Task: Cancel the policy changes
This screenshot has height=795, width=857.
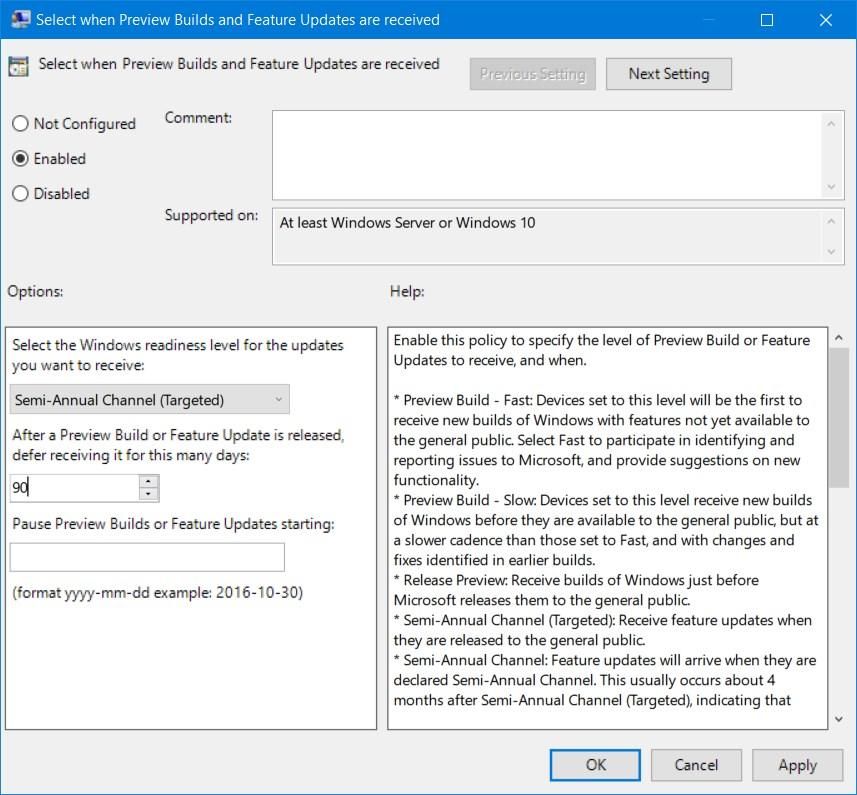Action: pos(696,765)
